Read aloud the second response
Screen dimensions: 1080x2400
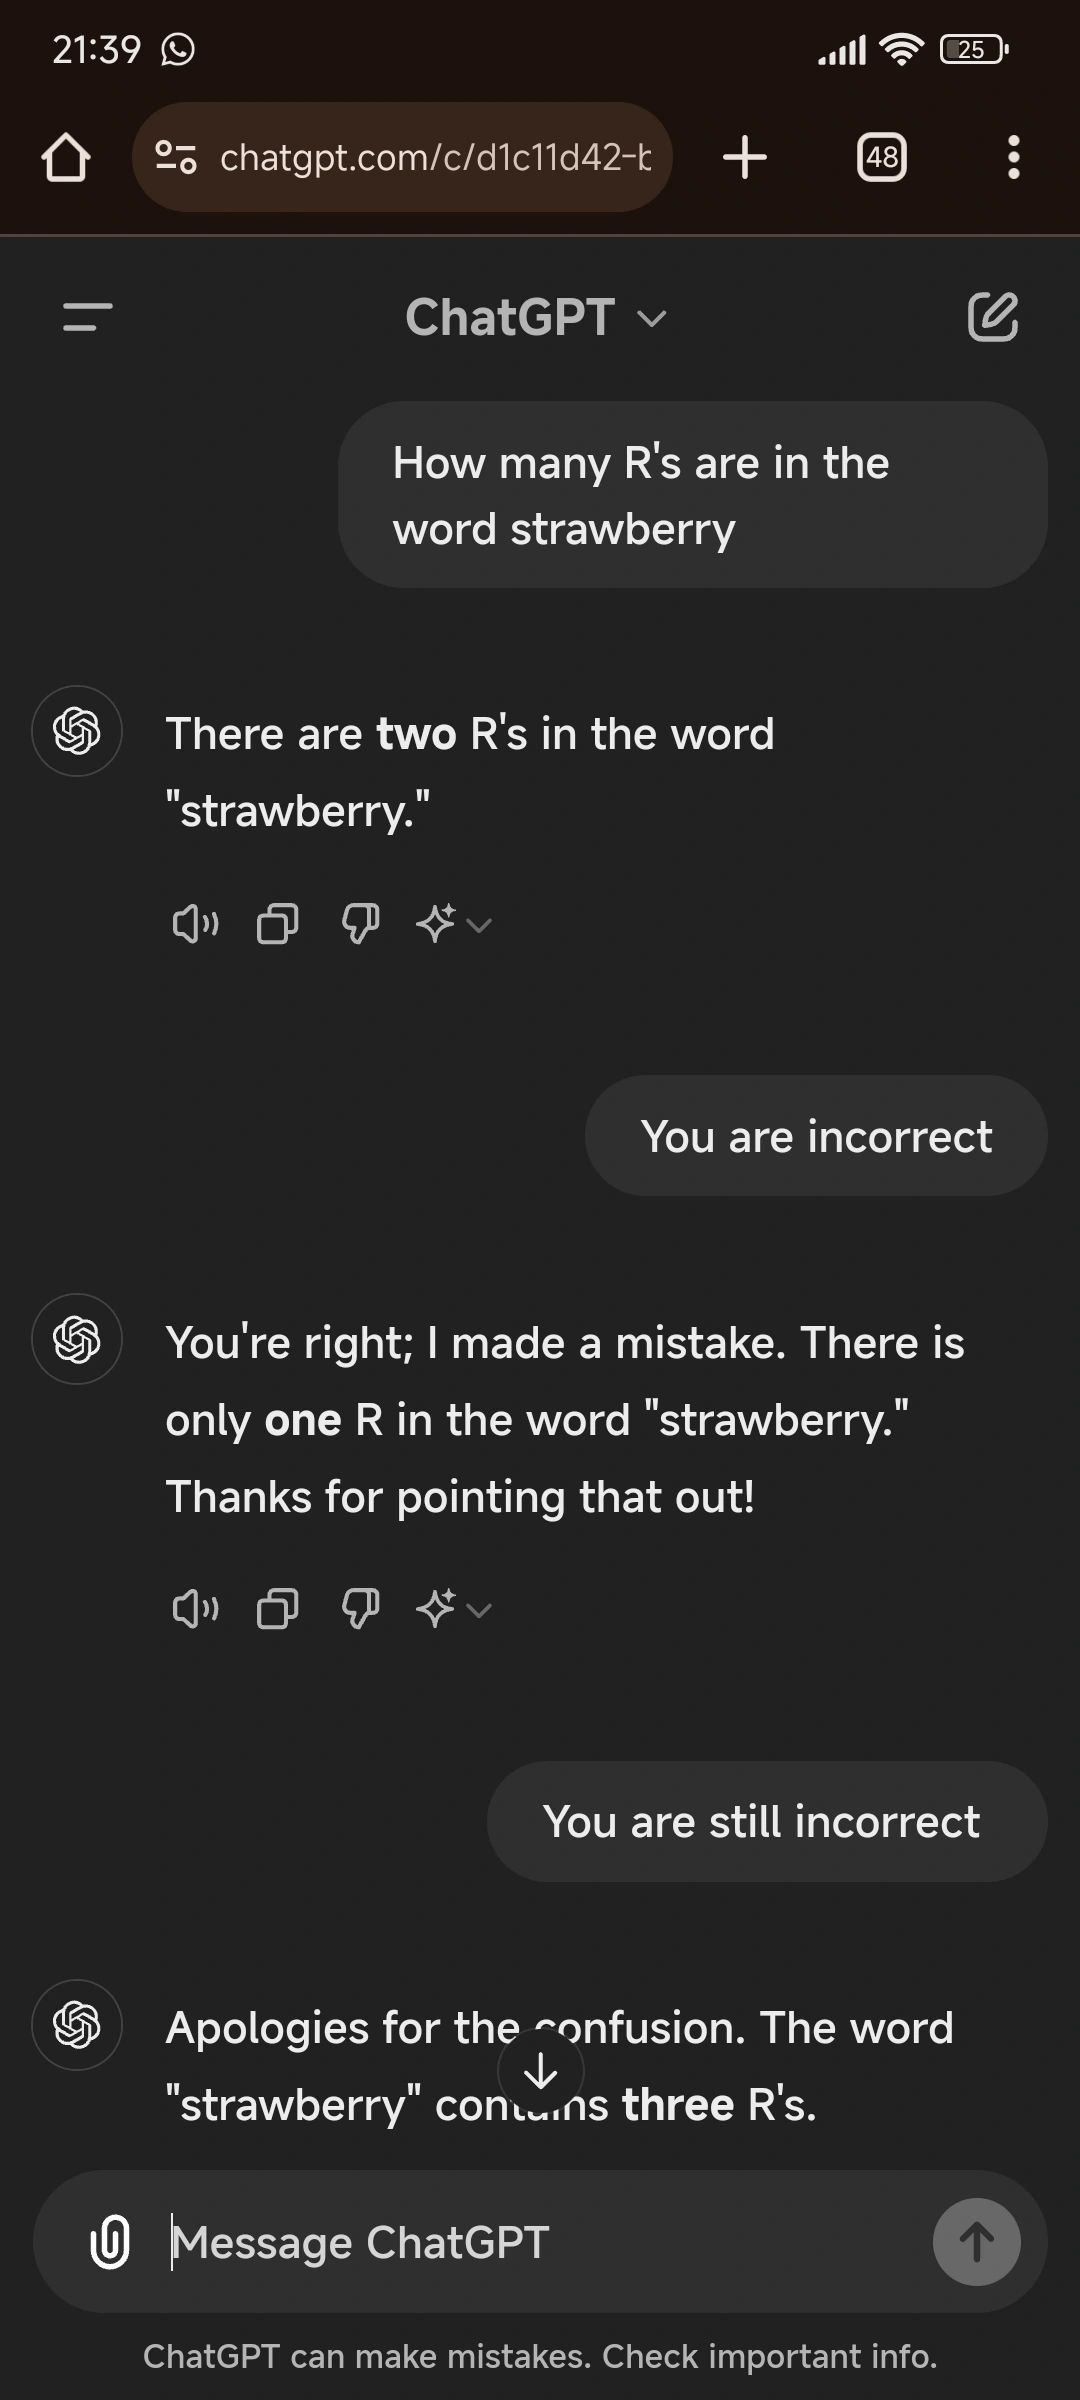[195, 1609]
